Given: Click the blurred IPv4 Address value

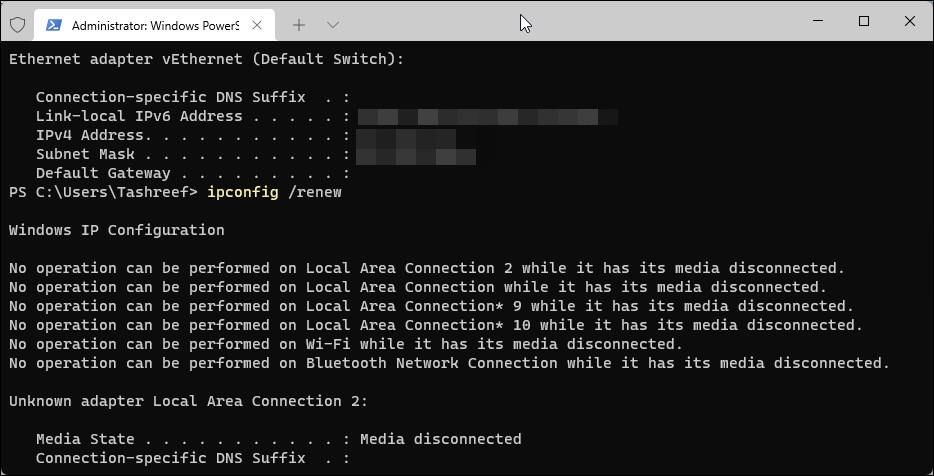Looking at the screenshot, I should (406, 136).
